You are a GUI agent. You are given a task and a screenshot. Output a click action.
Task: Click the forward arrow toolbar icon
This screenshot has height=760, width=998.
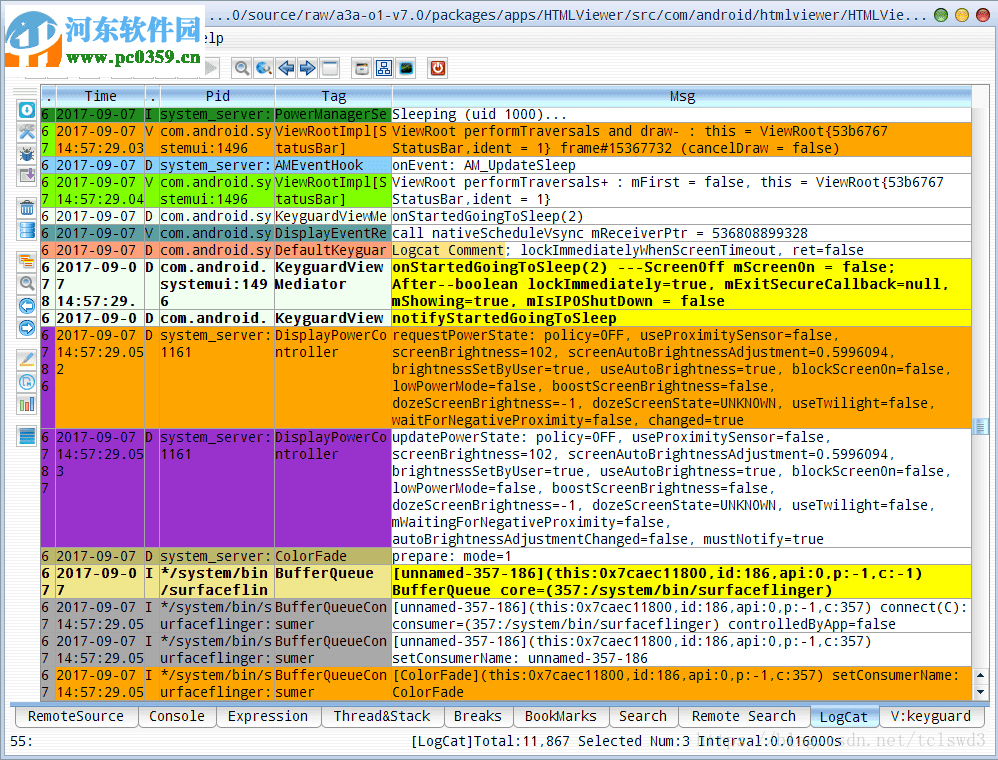coord(308,68)
